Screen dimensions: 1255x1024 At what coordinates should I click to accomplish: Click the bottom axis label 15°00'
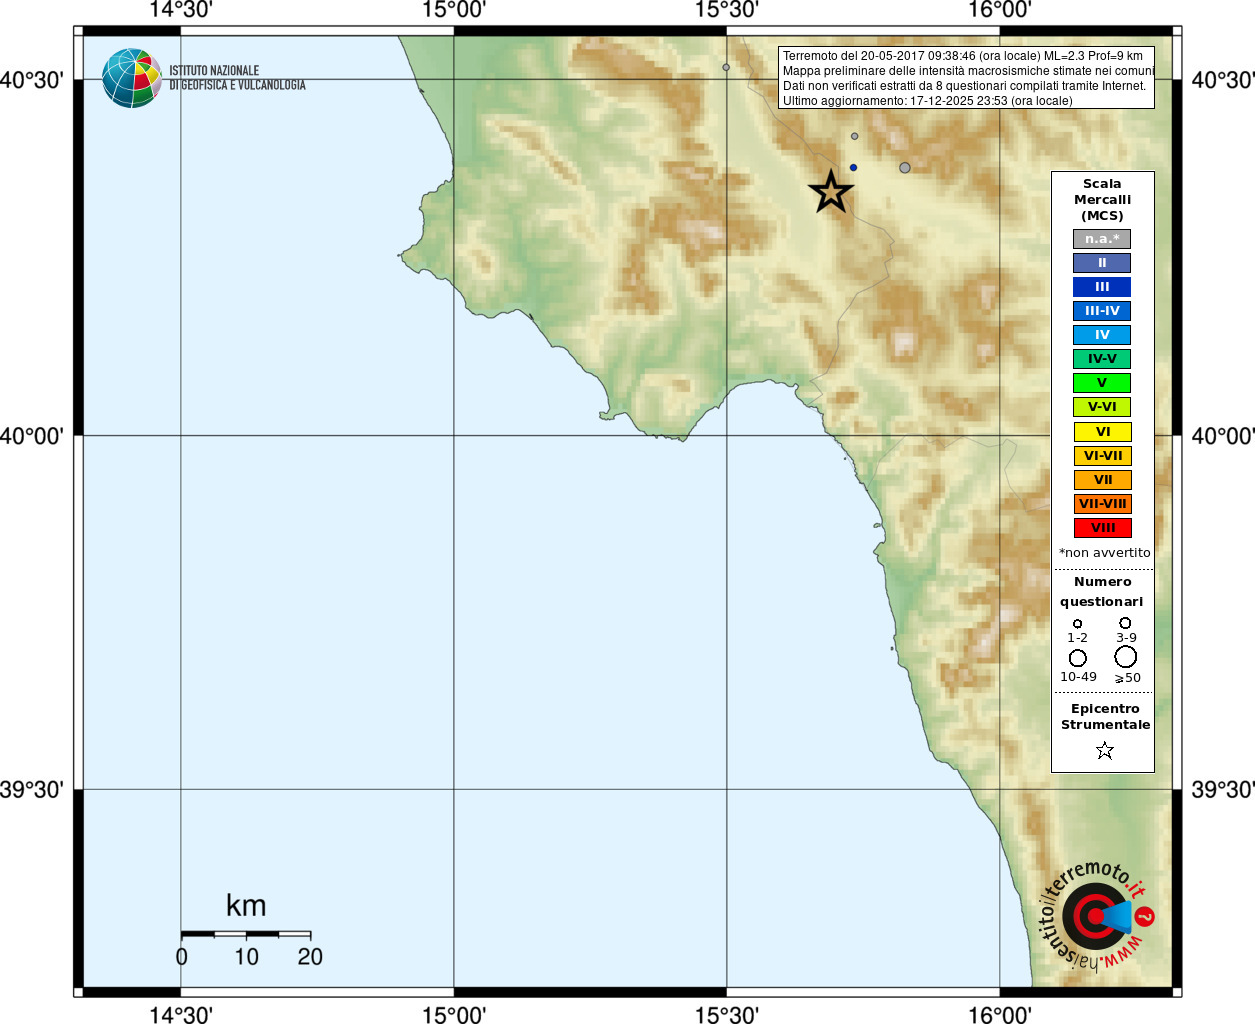coord(454,1015)
